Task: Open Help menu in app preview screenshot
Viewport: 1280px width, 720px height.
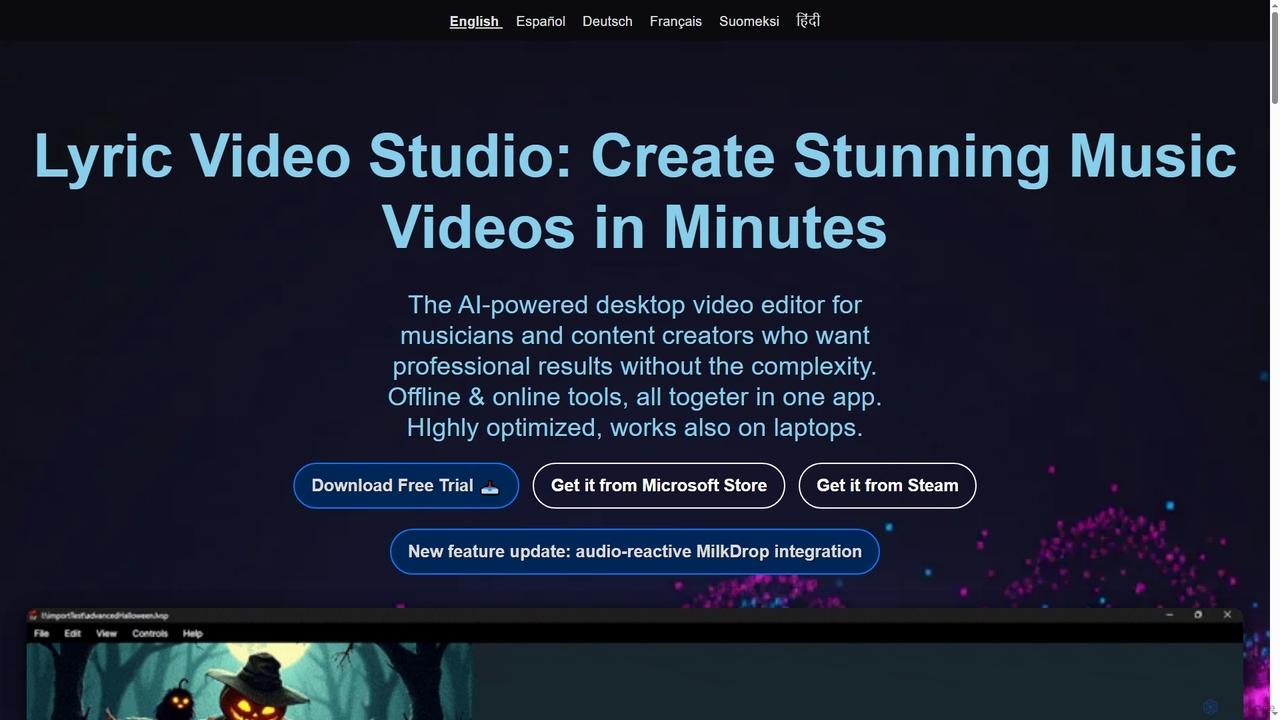Action: tap(193, 633)
